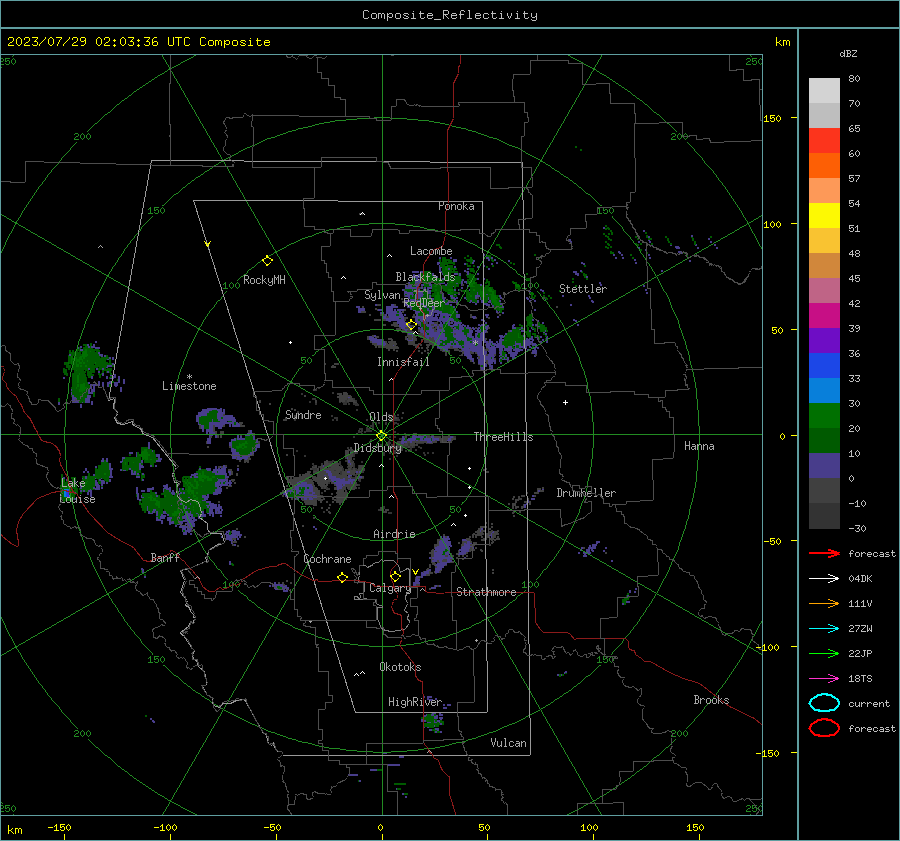Click bottom axis tick label -150
The height and width of the screenshot is (841, 900).
[x=60, y=827]
